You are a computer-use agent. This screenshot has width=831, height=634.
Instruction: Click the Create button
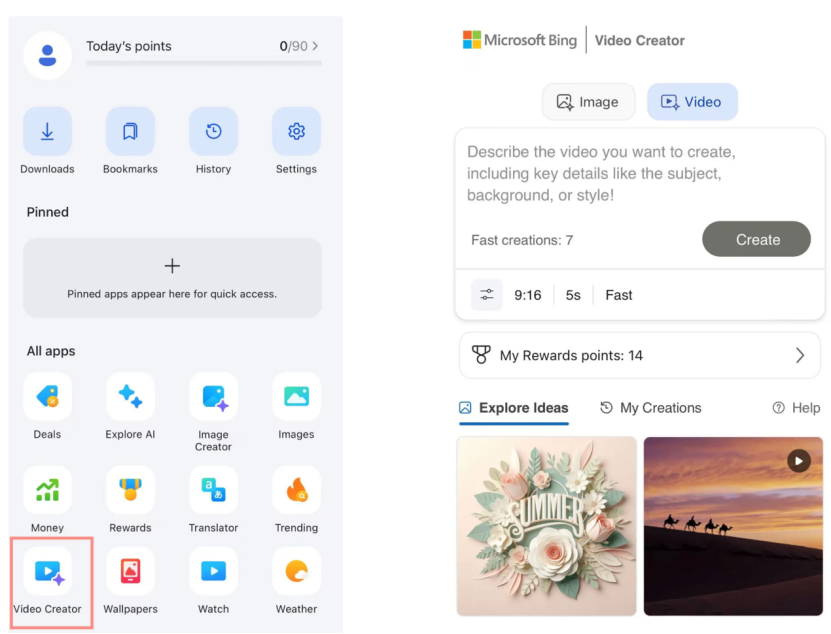coord(756,240)
